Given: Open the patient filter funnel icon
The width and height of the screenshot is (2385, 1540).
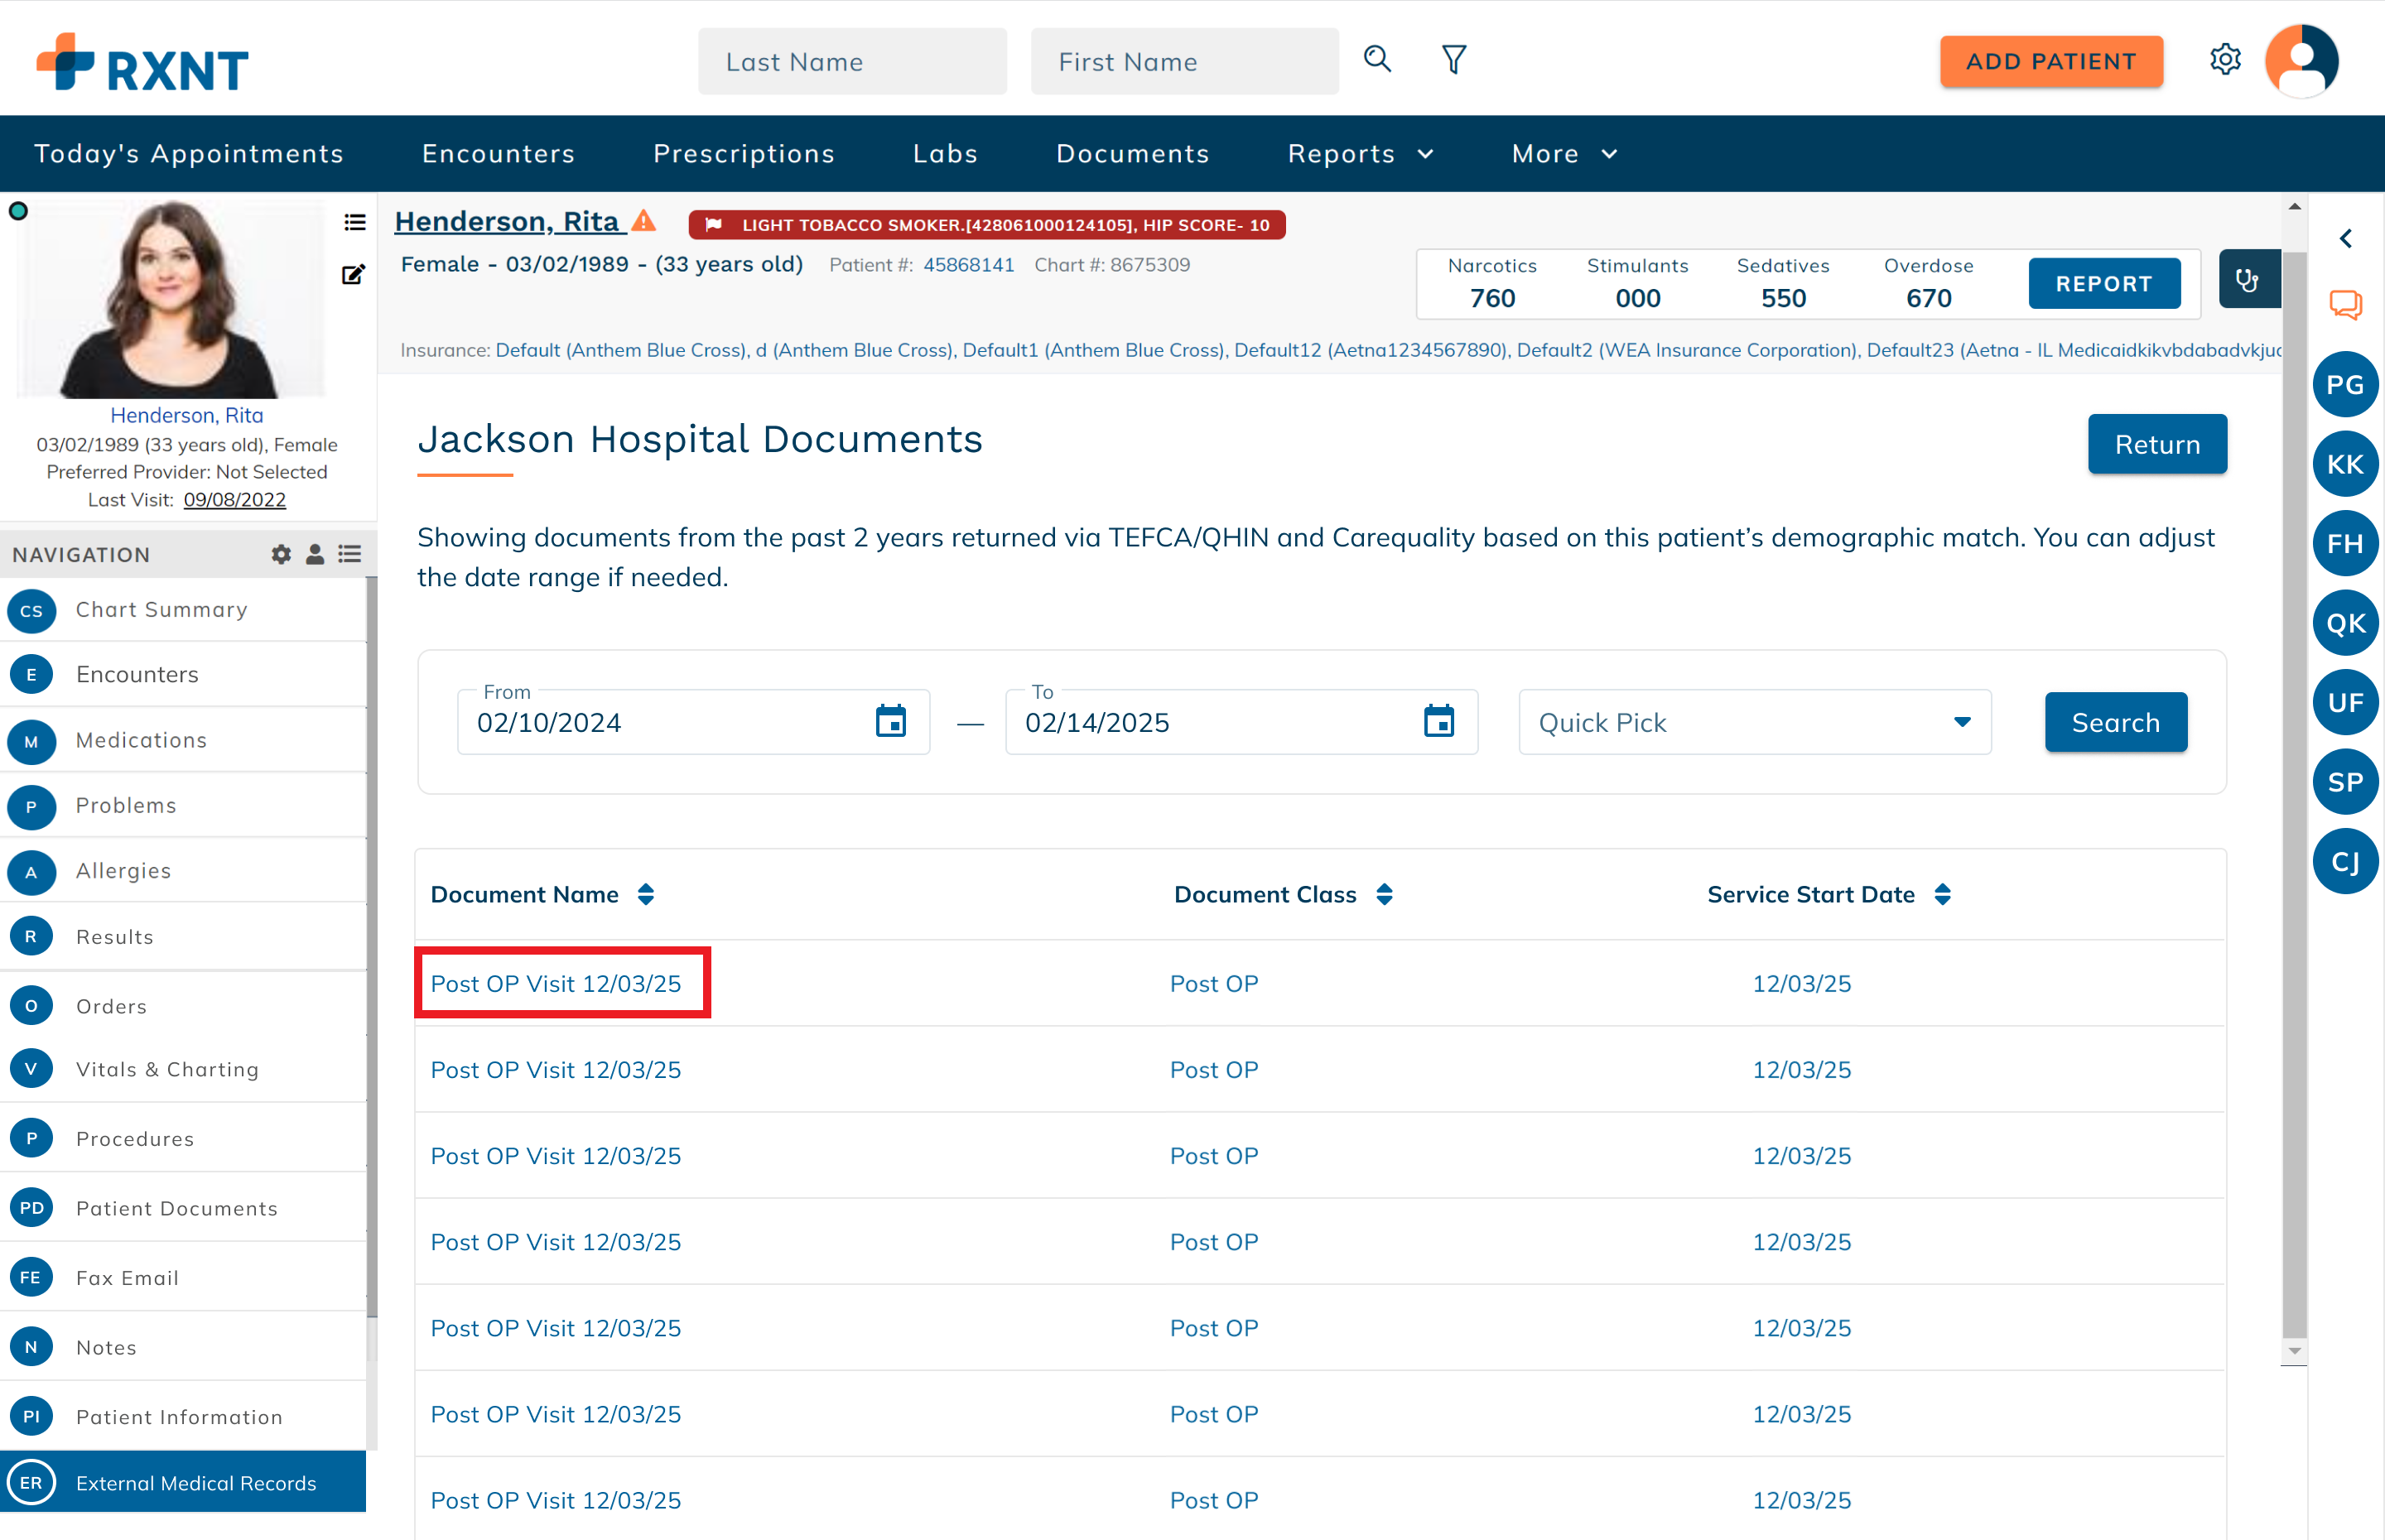Looking at the screenshot, I should pyautogui.click(x=1454, y=60).
